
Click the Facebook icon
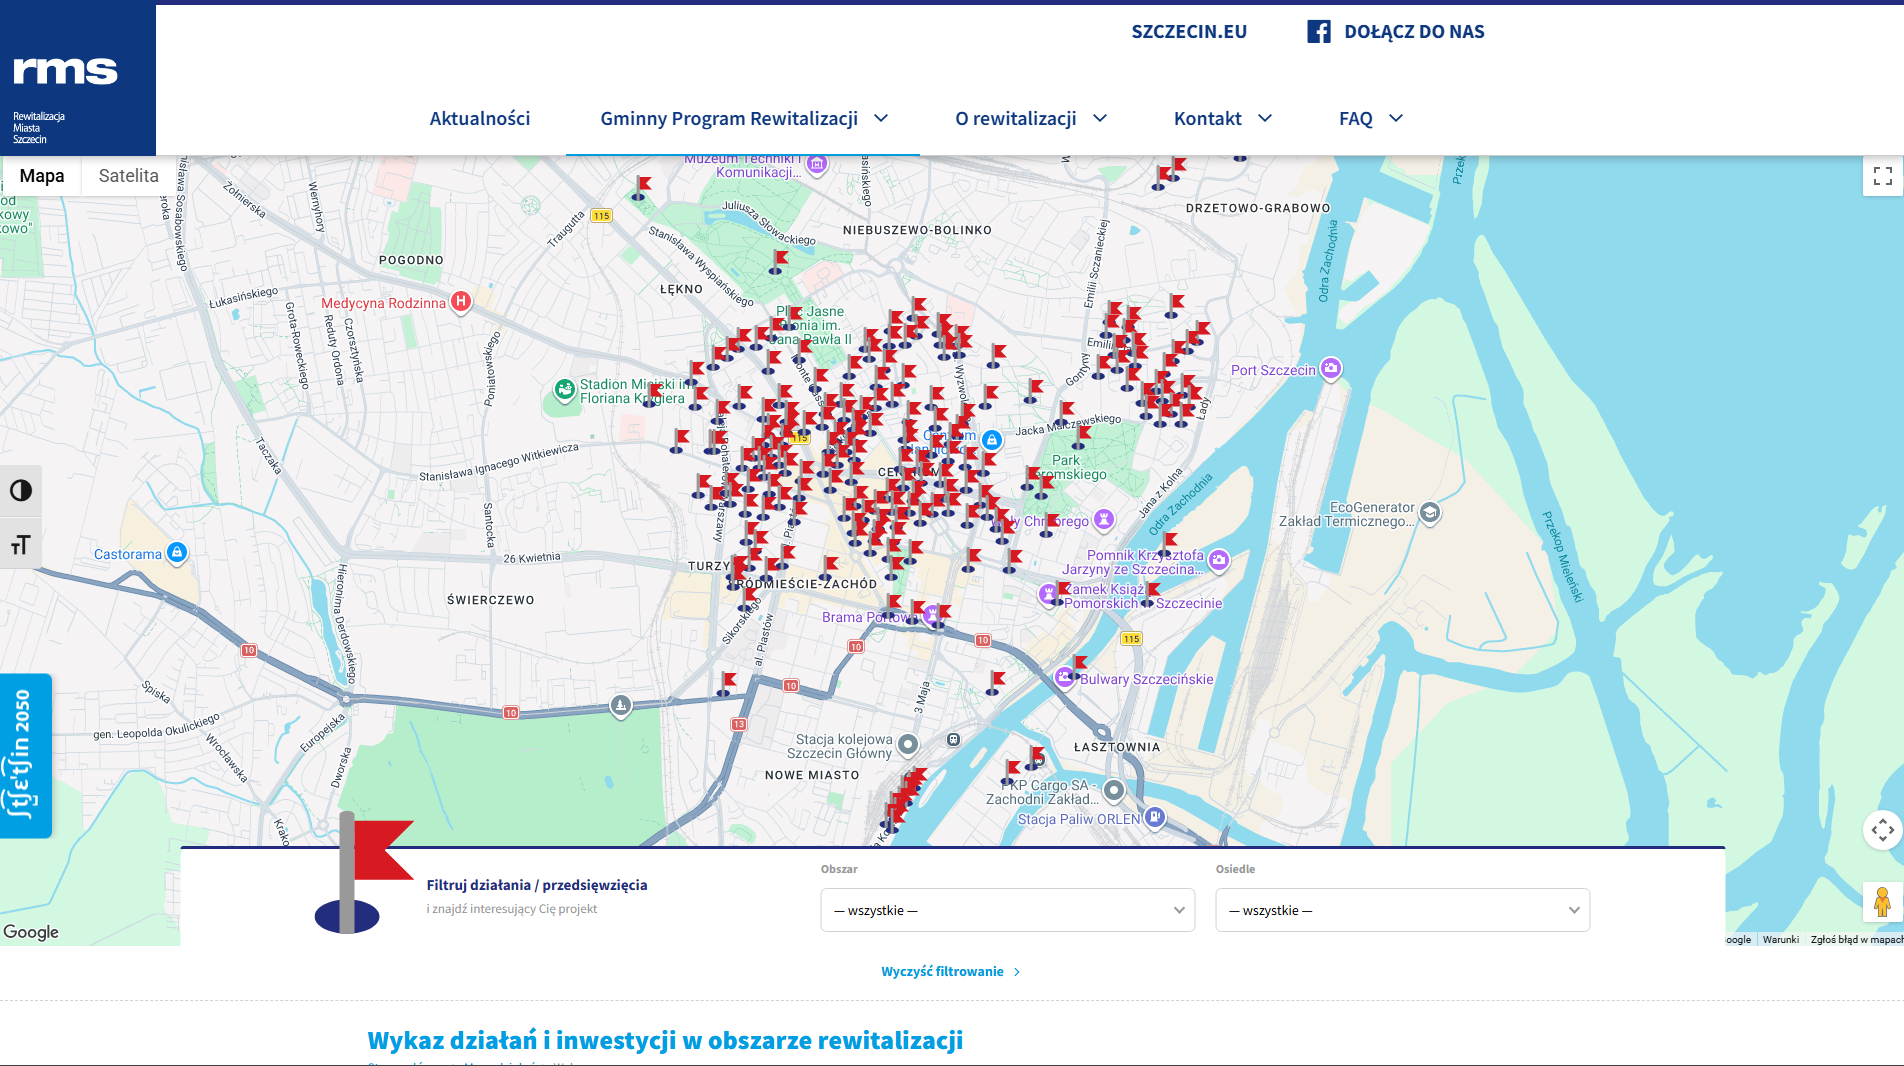pos(1319,31)
